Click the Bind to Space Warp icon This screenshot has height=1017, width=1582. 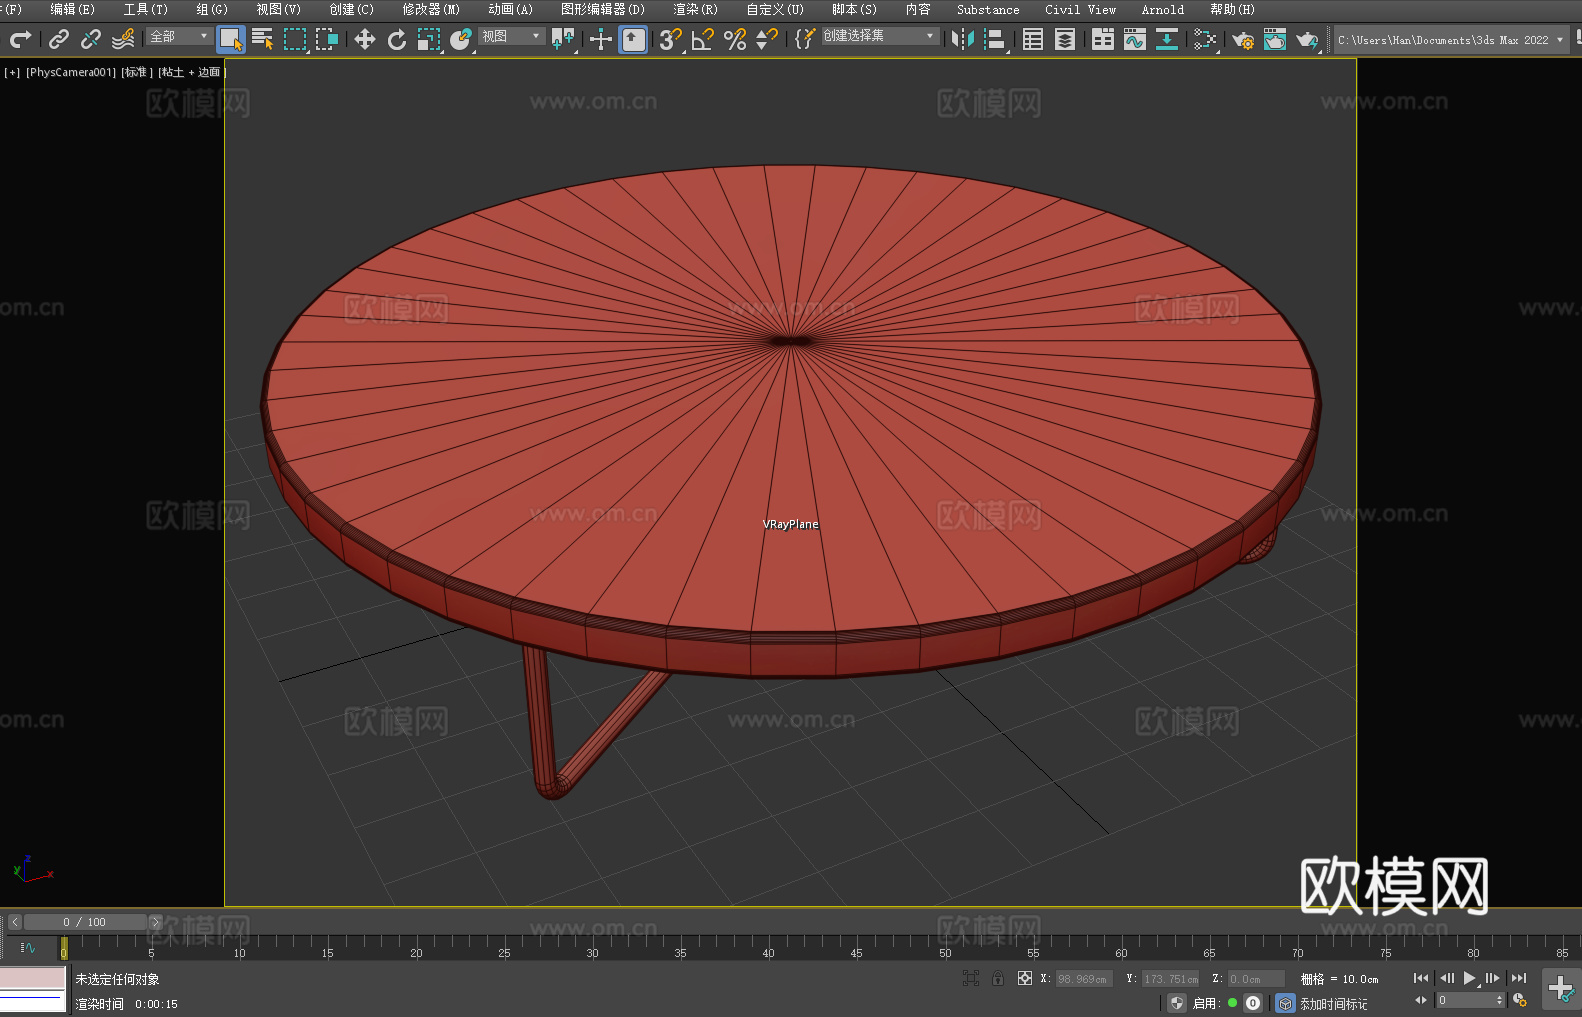point(123,39)
